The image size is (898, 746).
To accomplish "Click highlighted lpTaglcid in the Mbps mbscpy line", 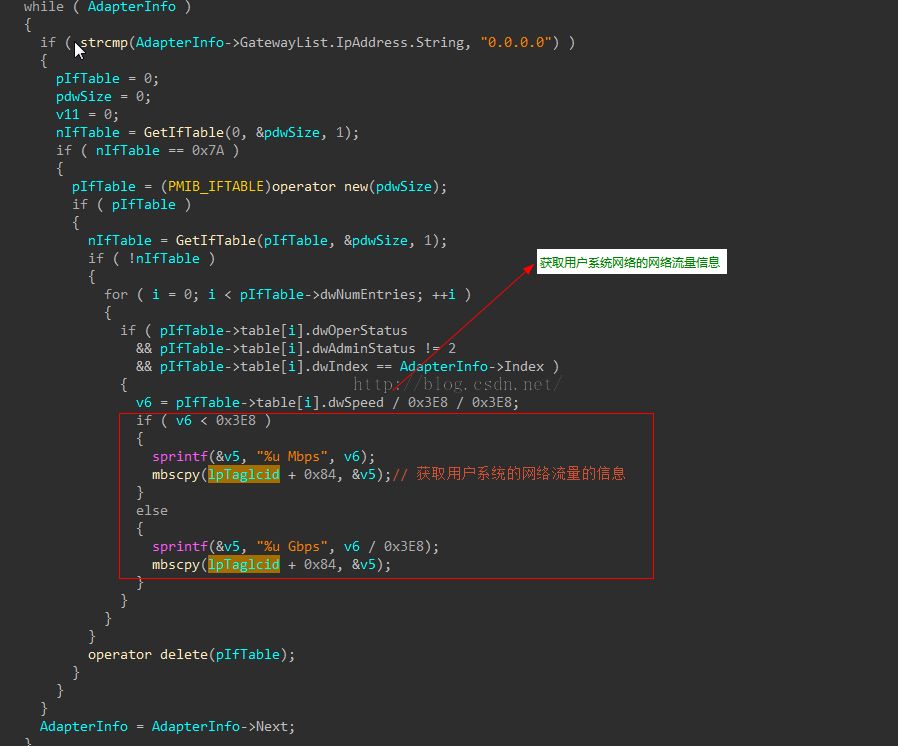I will coord(243,475).
